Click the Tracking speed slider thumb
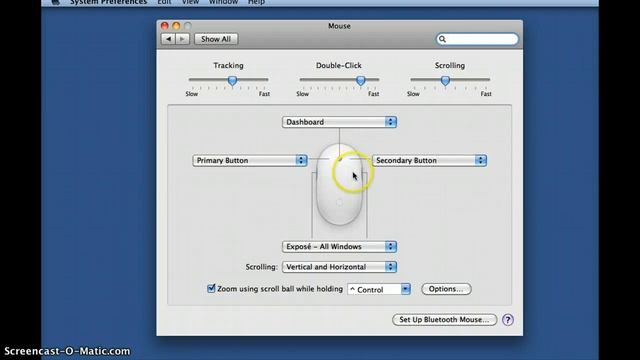 pos(232,81)
